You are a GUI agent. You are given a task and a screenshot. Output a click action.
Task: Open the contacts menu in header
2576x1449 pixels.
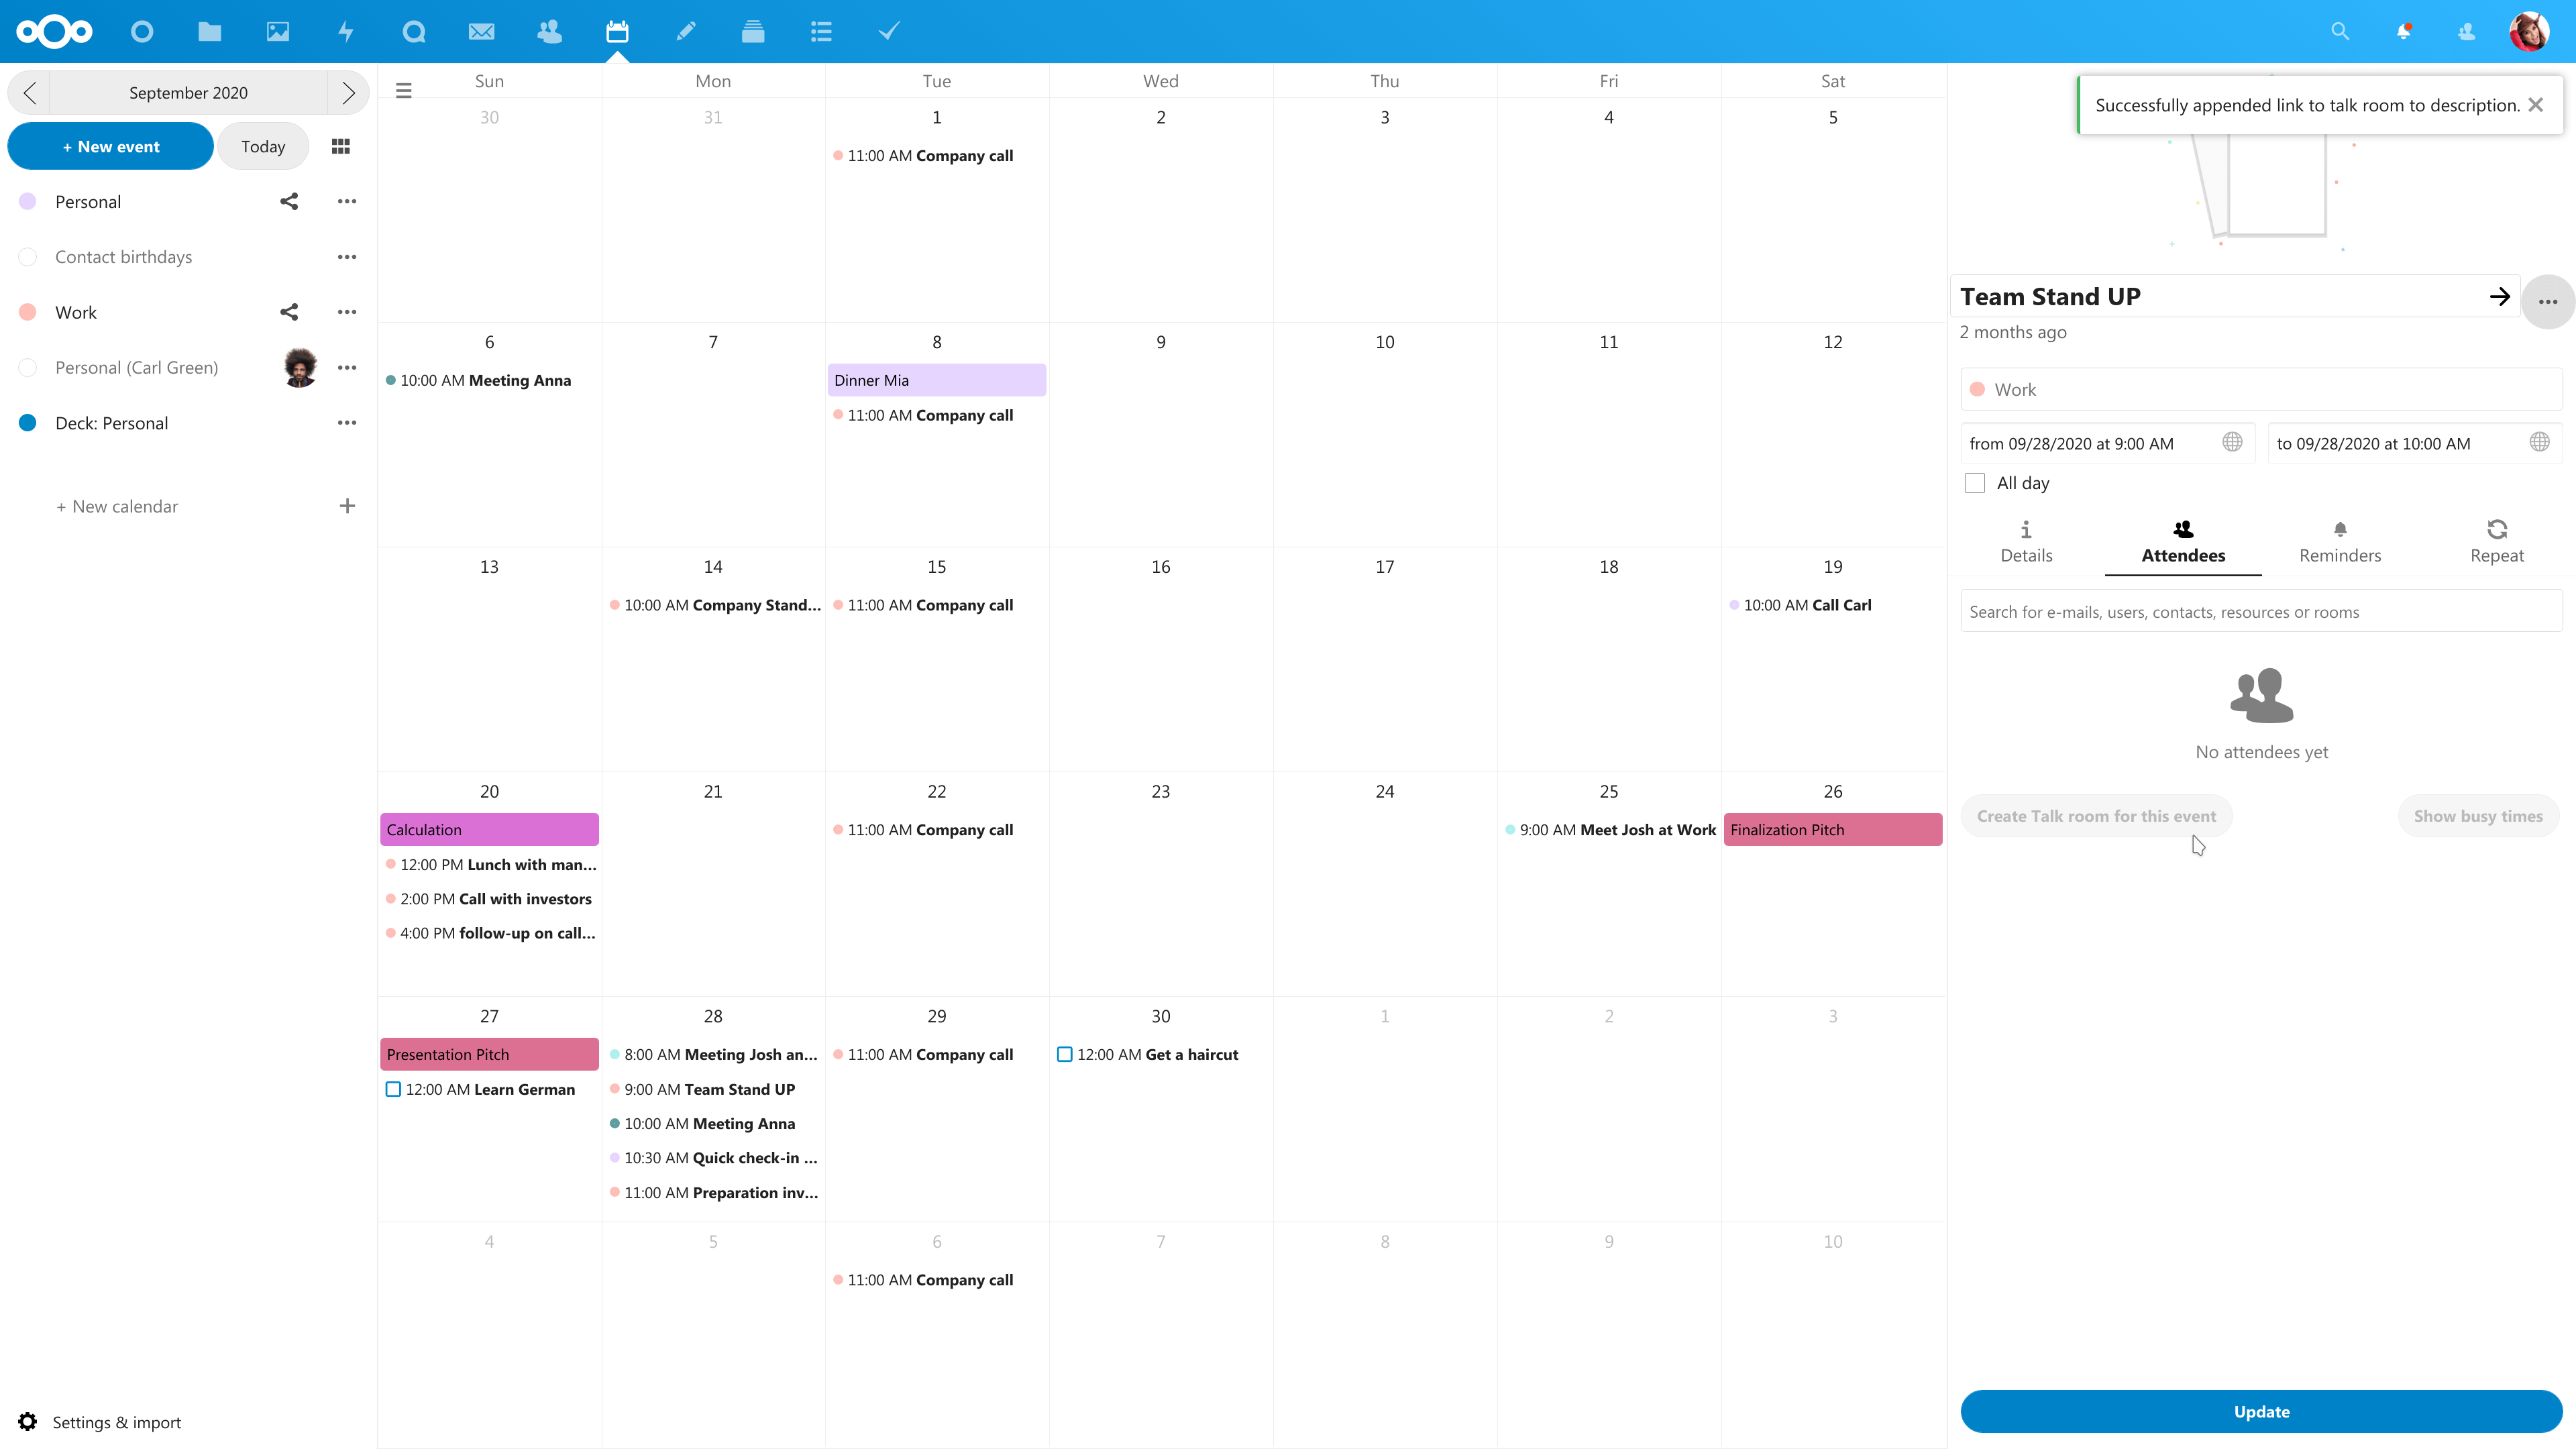tap(2467, 31)
